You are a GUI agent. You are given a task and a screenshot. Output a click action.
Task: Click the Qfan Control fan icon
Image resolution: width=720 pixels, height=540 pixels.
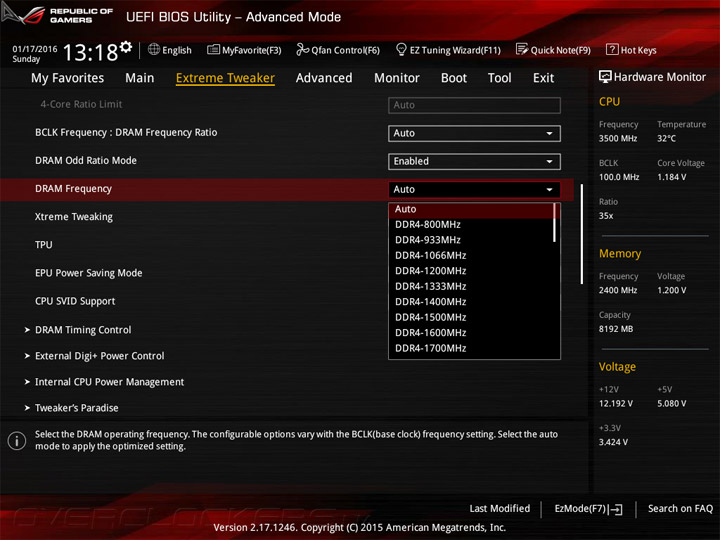(302, 49)
